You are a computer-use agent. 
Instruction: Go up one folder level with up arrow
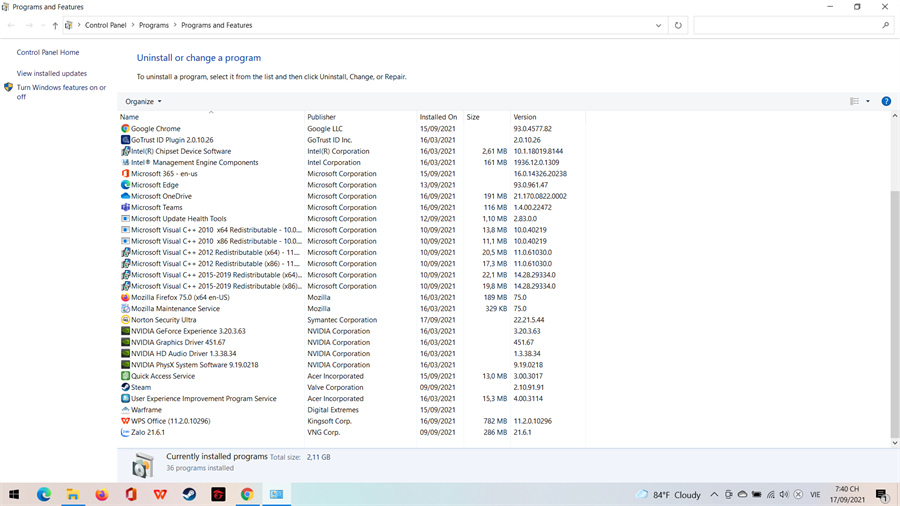click(x=55, y=25)
